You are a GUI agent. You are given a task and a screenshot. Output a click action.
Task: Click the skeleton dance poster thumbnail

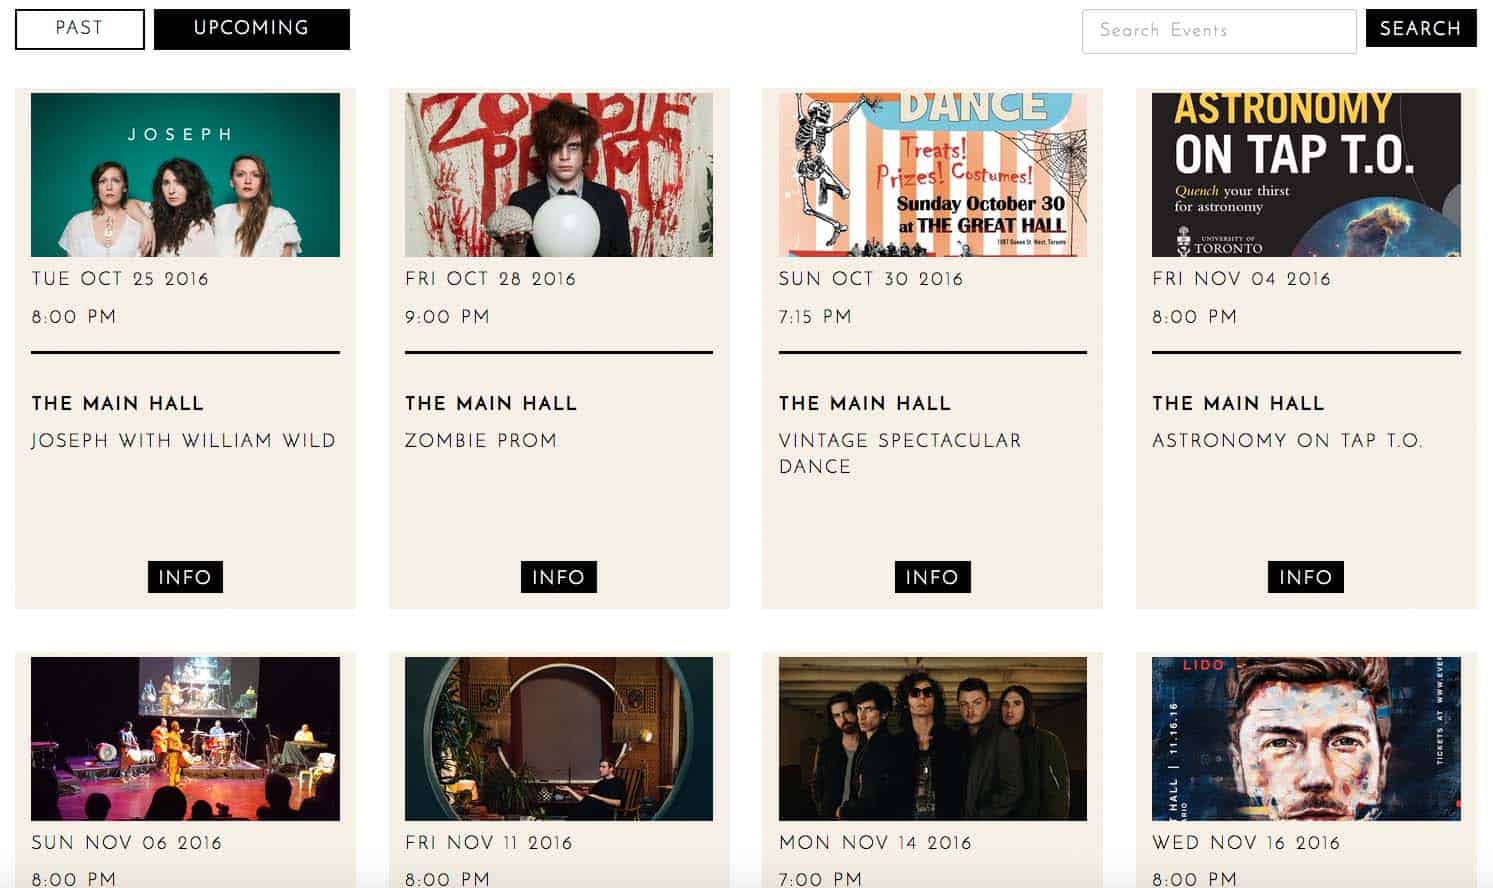pyautogui.click(x=932, y=175)
